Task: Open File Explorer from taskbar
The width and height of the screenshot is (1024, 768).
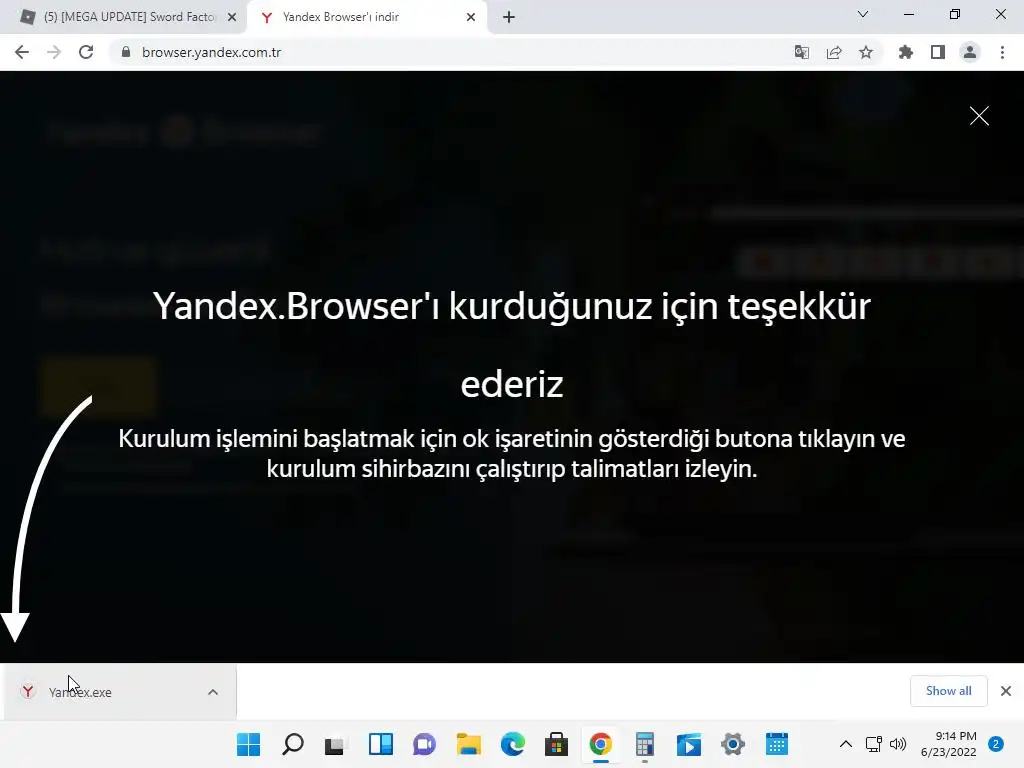Action: pos(468,744)
